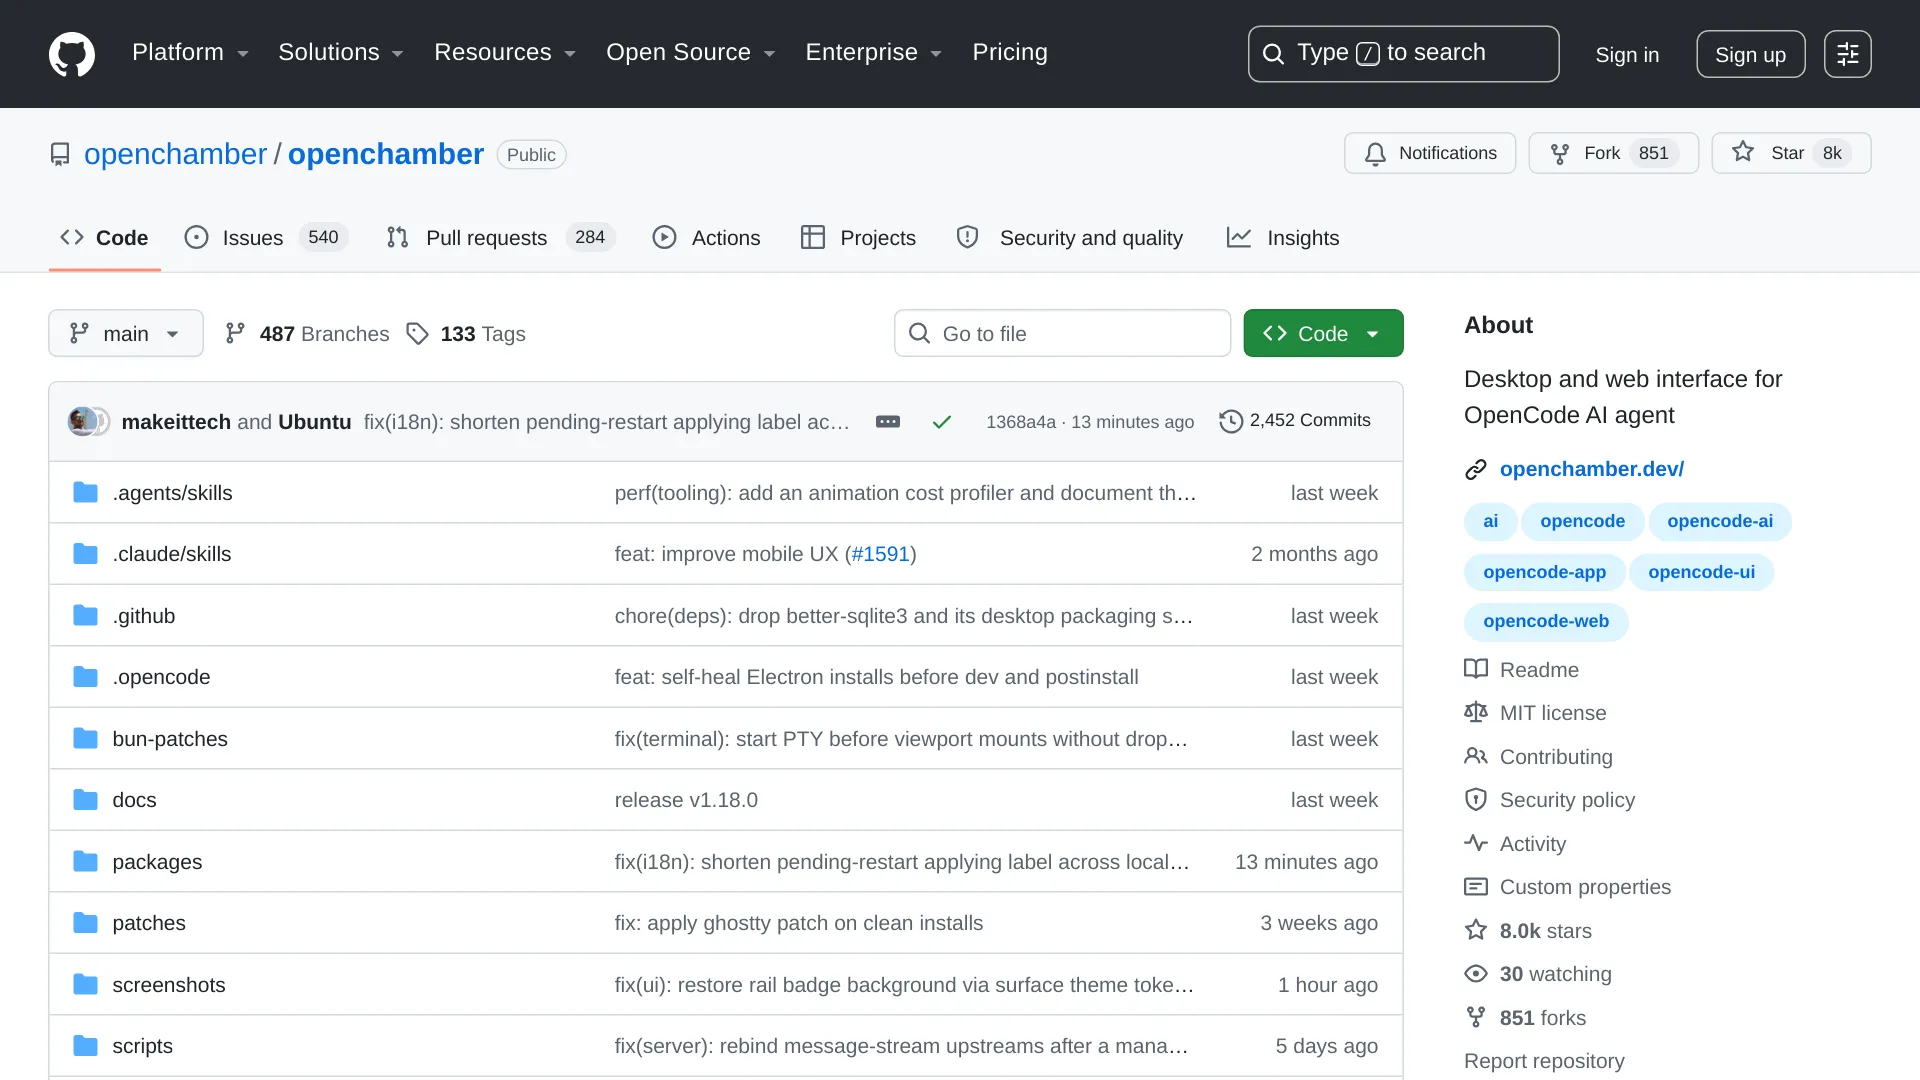The width and height of the screenshot is (1920, 1080).
Task: Expand the Resources menu
Action: point(505,53)
